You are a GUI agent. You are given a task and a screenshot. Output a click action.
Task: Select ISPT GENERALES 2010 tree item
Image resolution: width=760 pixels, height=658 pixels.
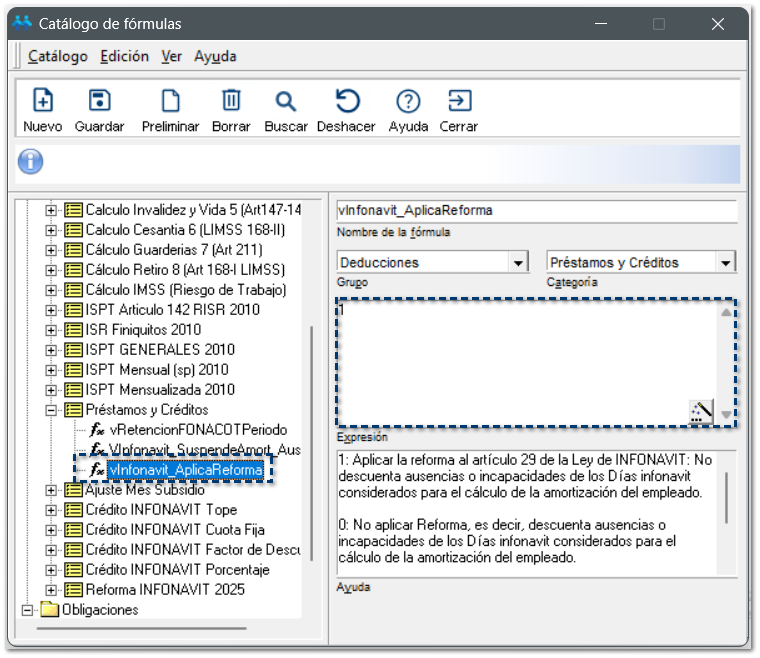click(x=160, y=350)
